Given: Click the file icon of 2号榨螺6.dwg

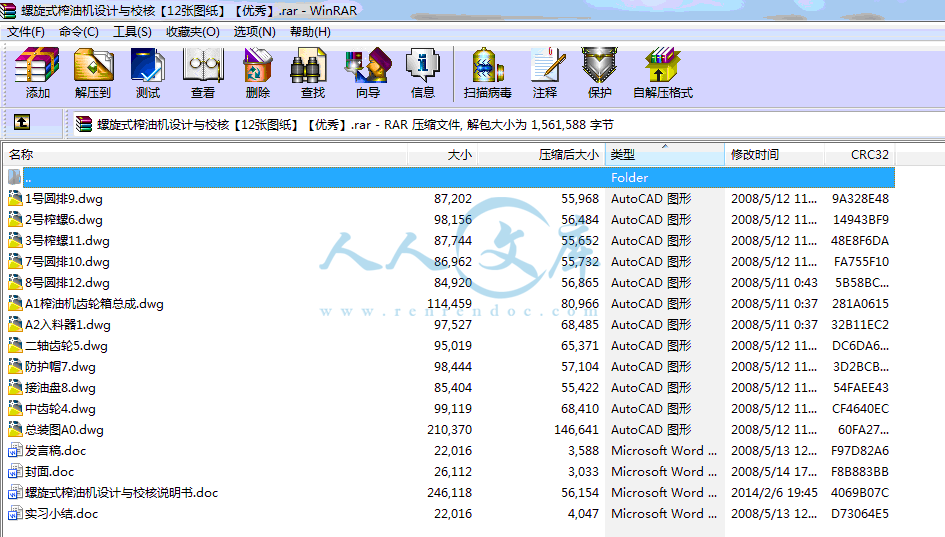Looking at the screenshot, I should coord(15,219).
